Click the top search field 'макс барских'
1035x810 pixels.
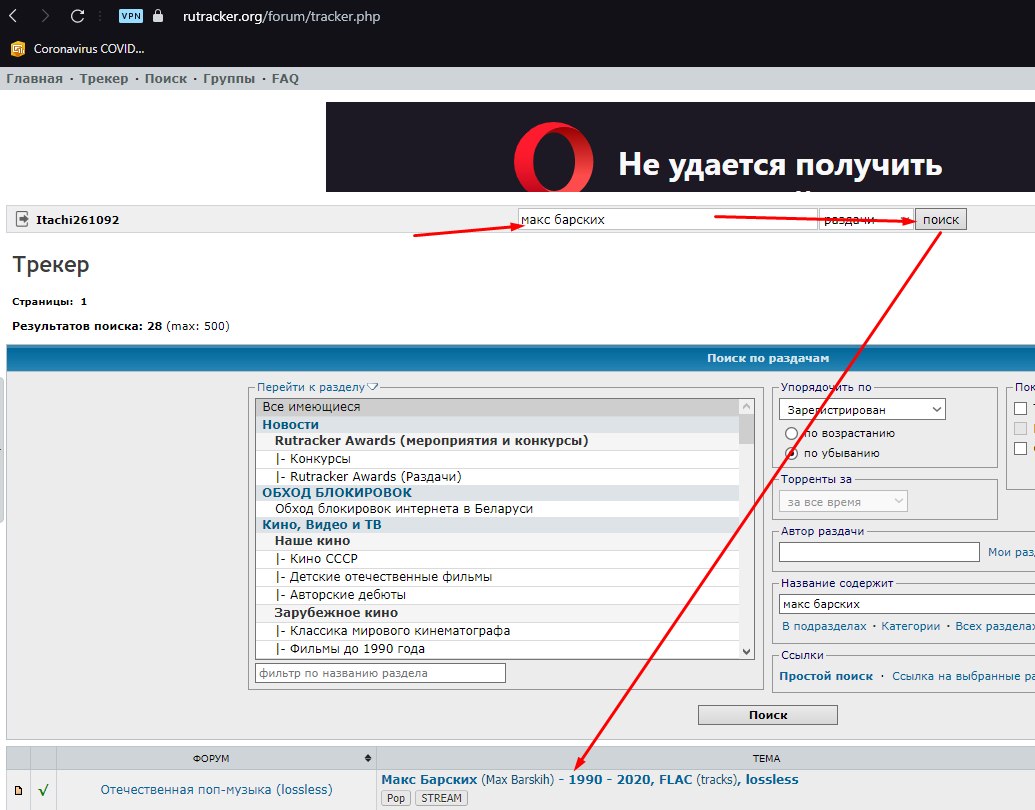pyautogui.click(x=667, y=219)
